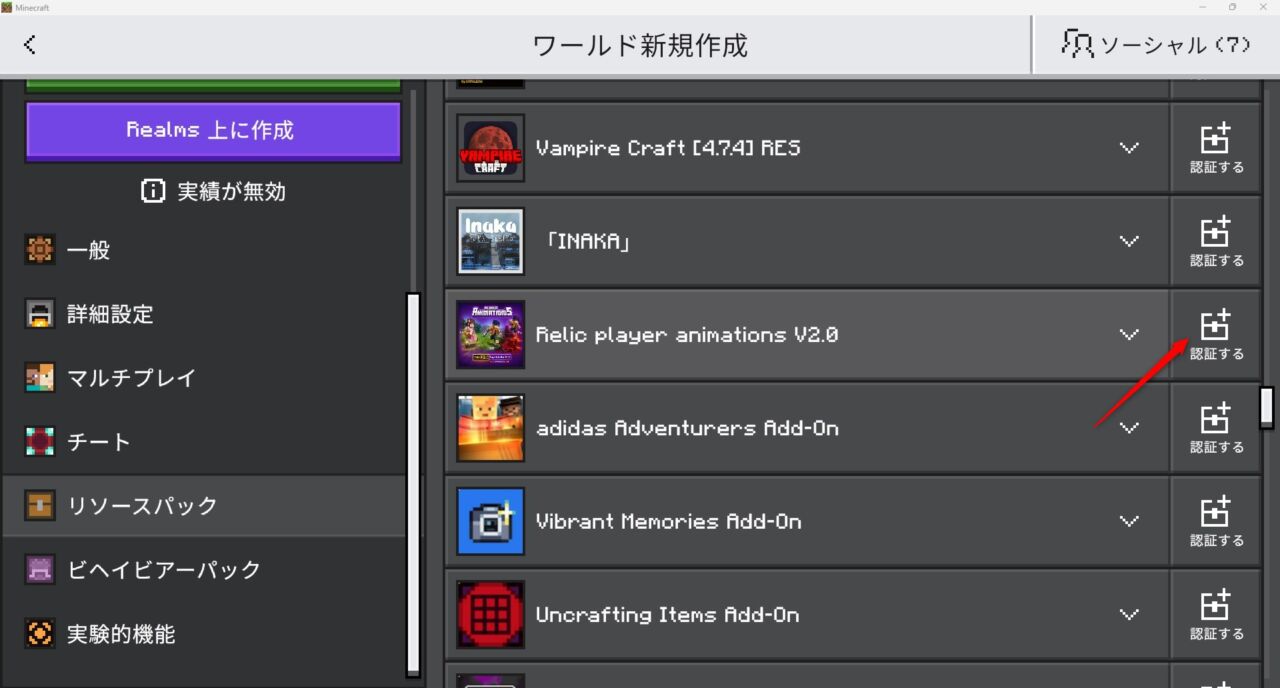
Task: Activate Vibrant Memories Add-On with 認証する
Action: 1216,521
